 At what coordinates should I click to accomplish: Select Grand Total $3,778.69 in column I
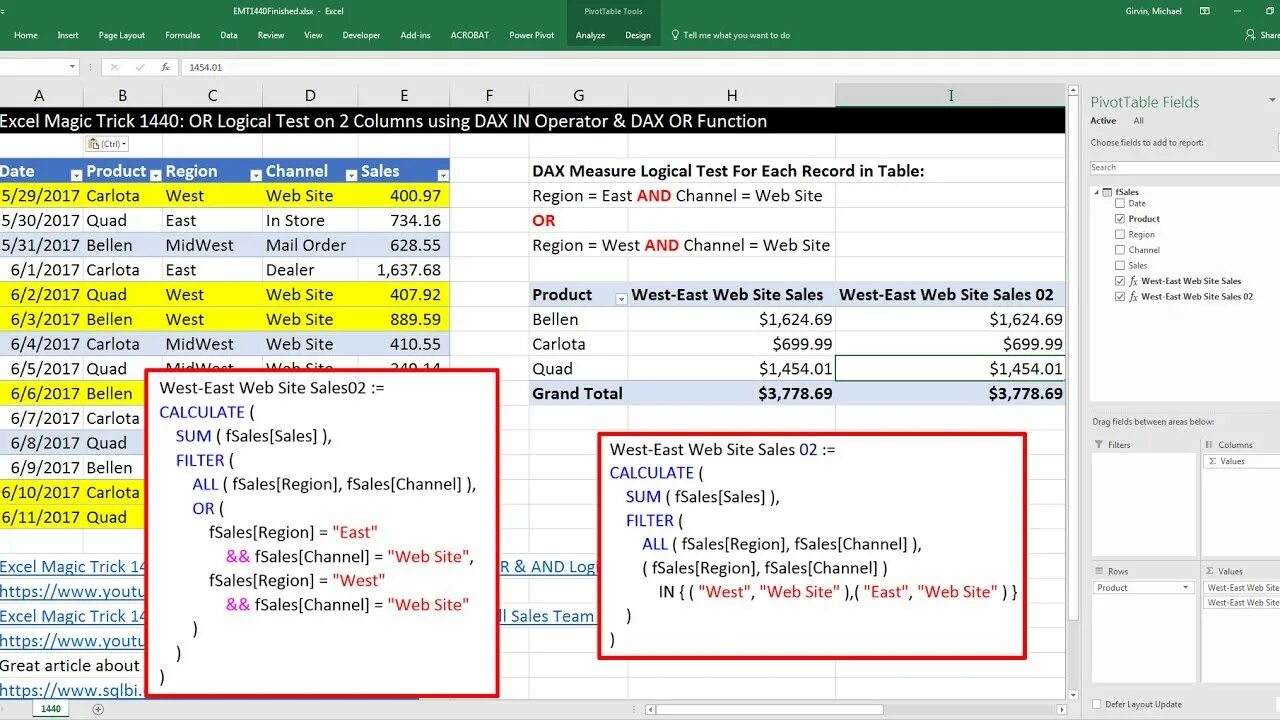[x=951, y=393]
